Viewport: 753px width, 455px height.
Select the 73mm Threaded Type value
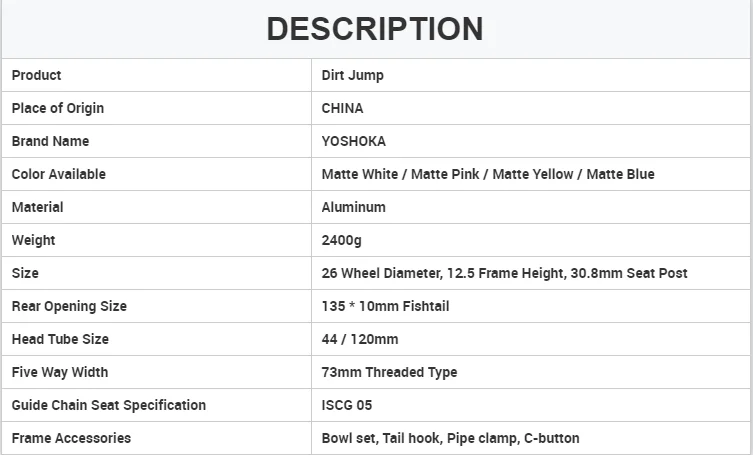click(x=389, y=372)
